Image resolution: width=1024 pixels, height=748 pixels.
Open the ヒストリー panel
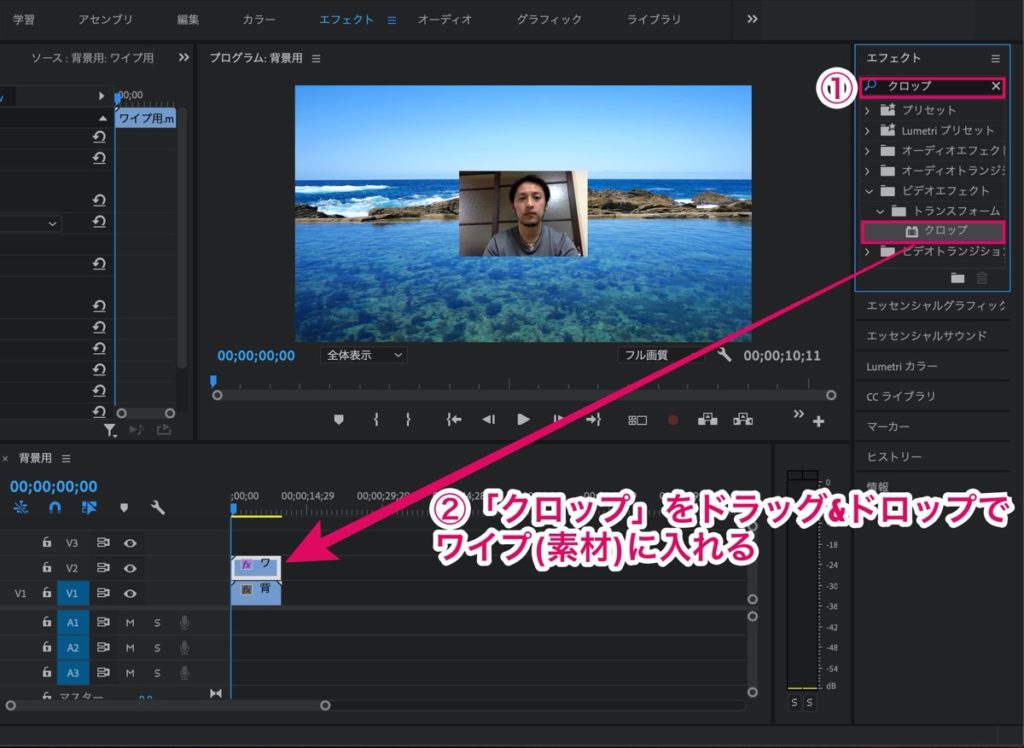(x=893, y=457)
